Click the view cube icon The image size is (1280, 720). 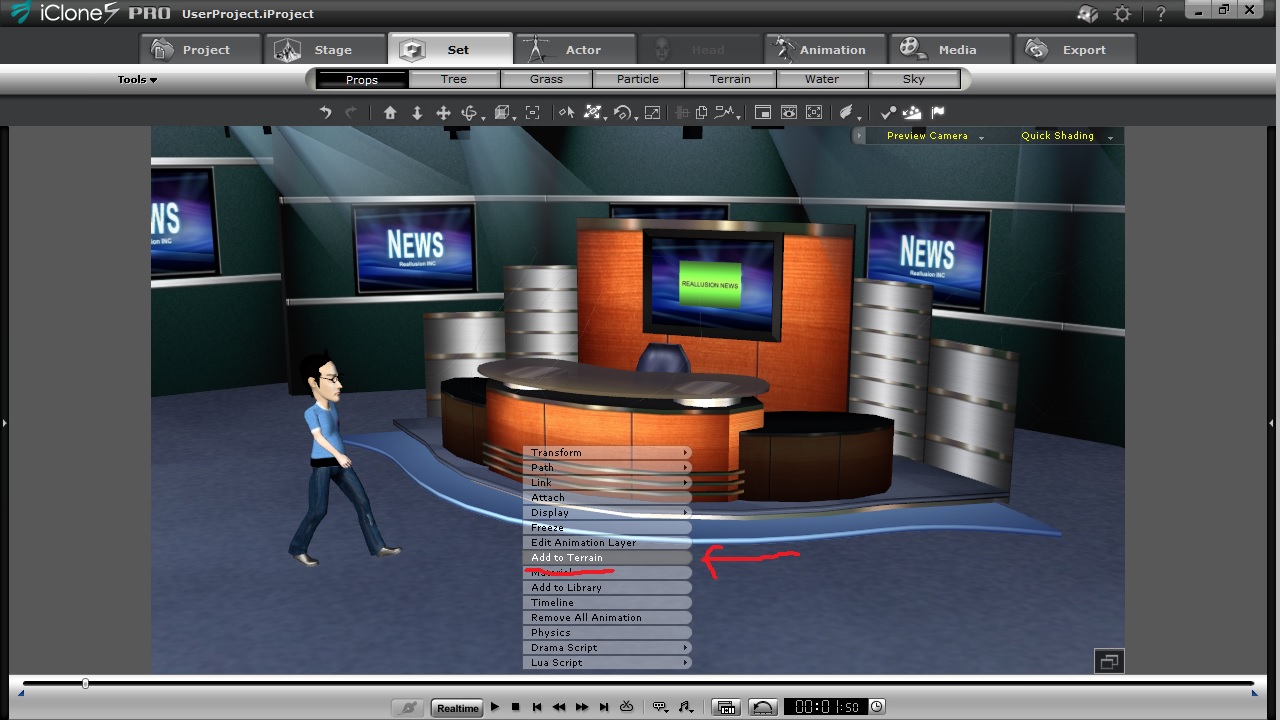coord(502,112)
